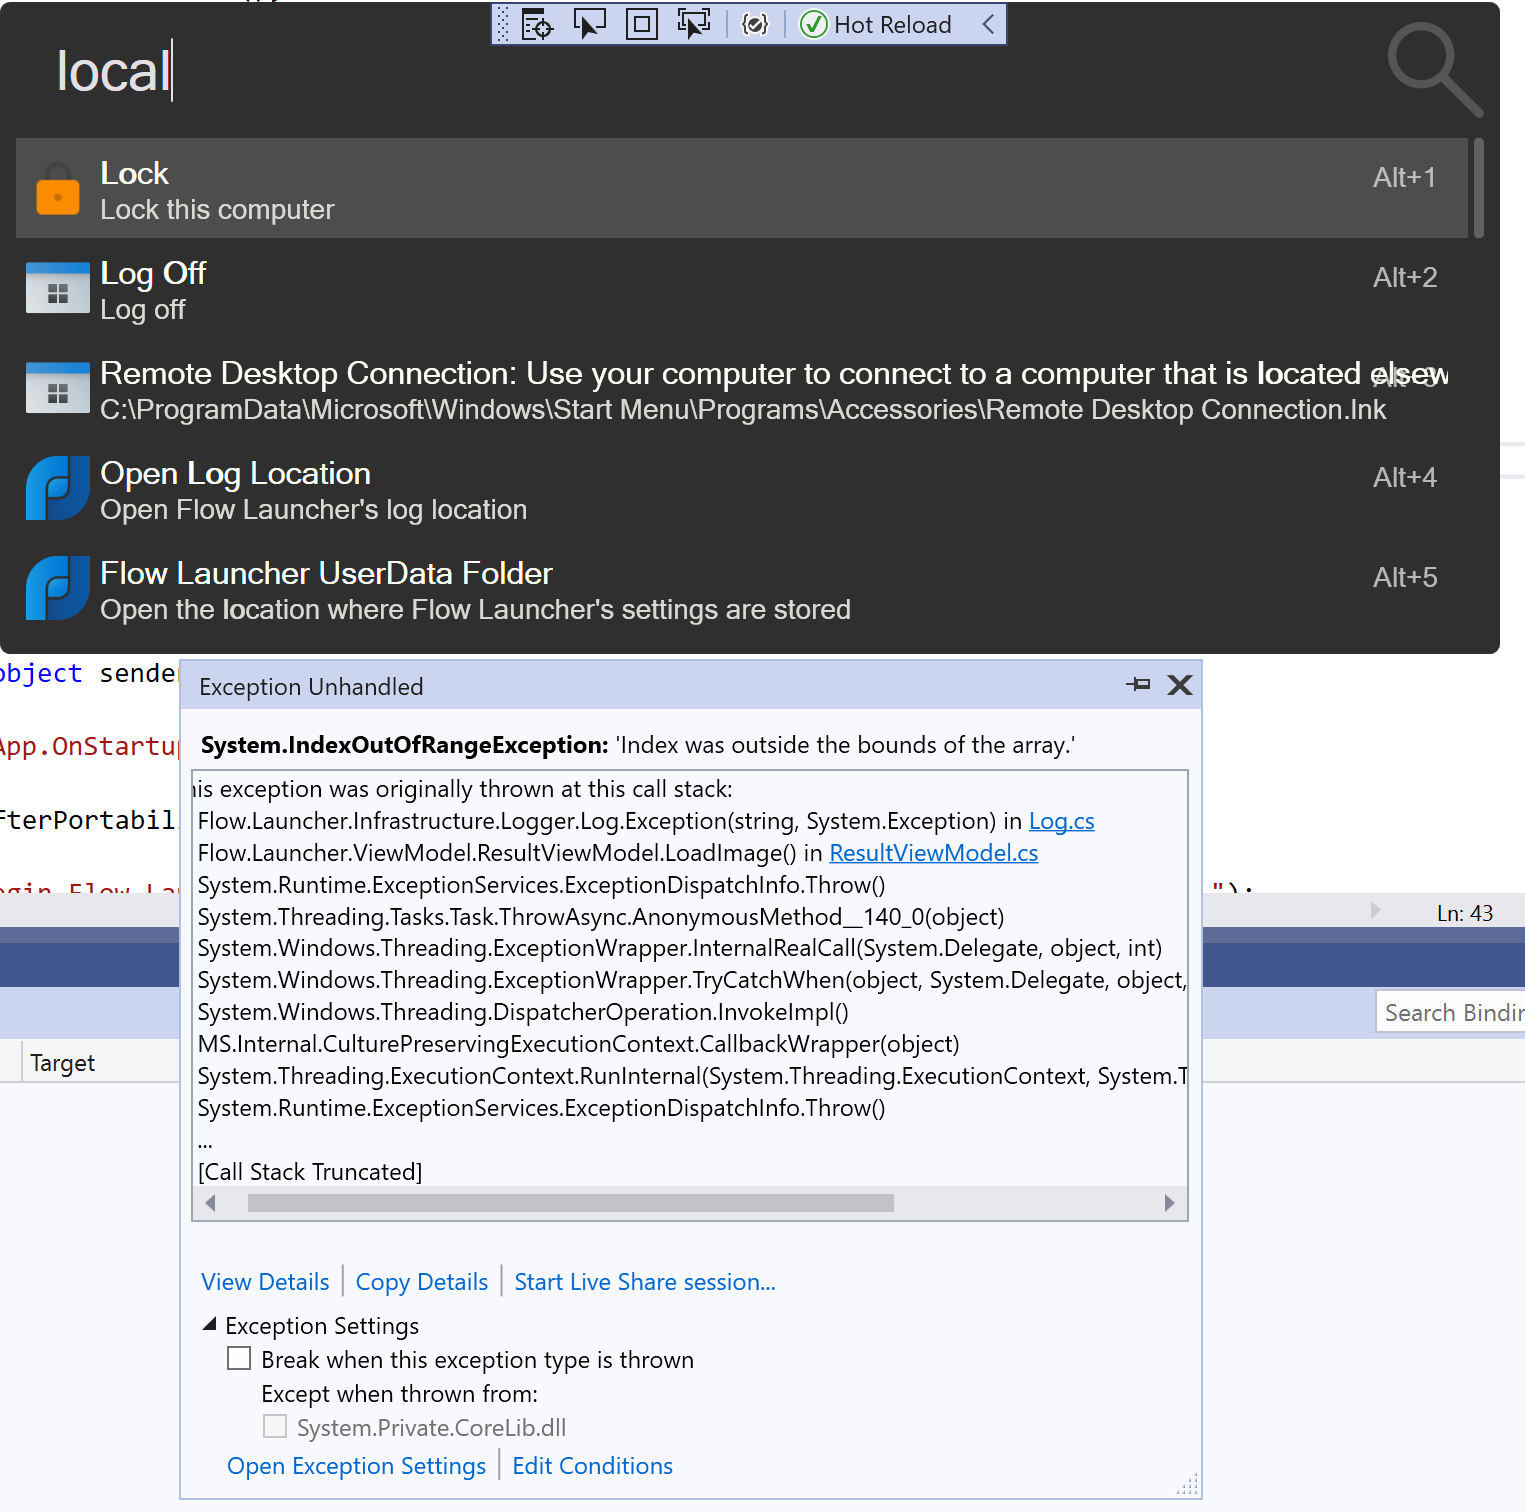Close the Exception Unhandled popup
Screen dimensions: 1525x1512
[x=1180, y=685]
